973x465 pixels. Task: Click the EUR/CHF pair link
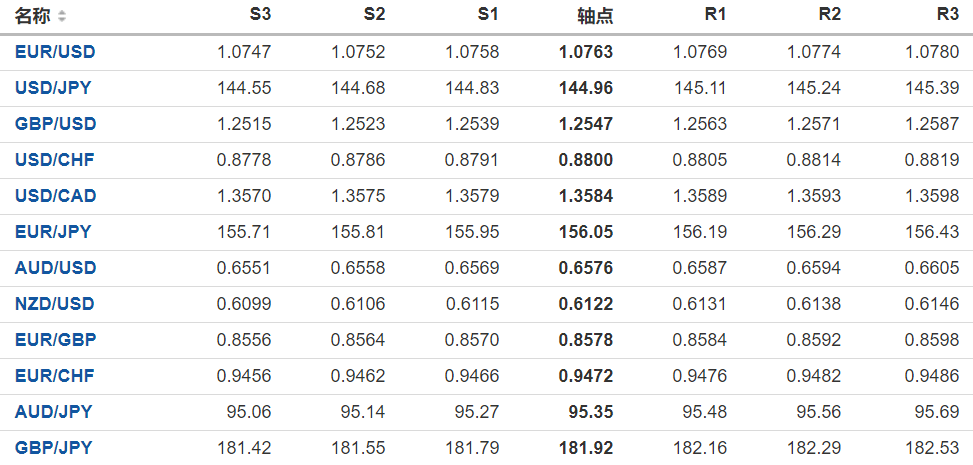click(55, 376)
